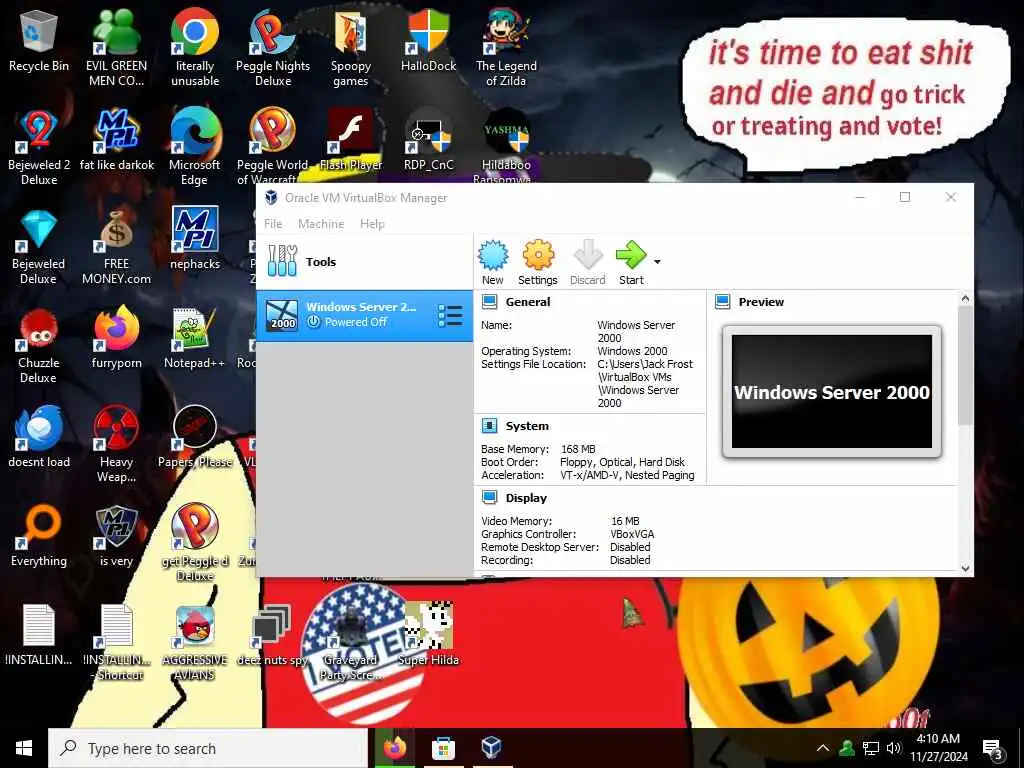Expand the Start button dropdown arrow
Image resolution: width=1024 pixels, height=768 pixels.
pos(657,262)
